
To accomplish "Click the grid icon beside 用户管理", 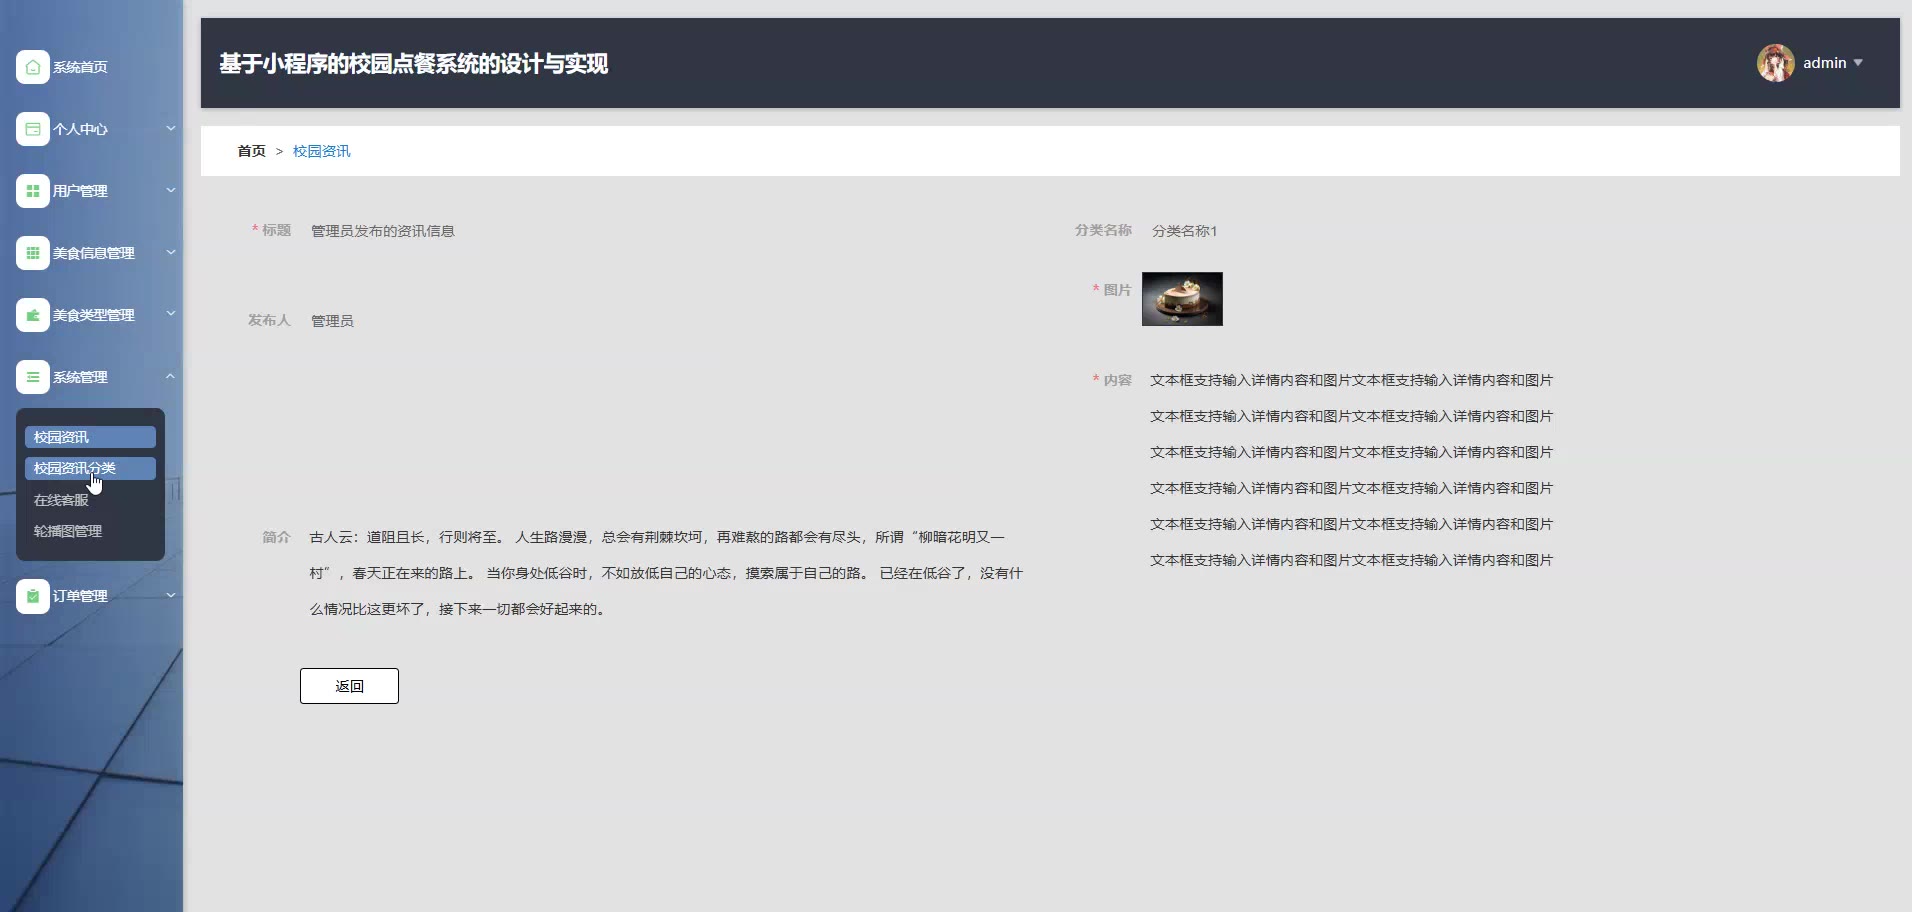I will point(33,191).
